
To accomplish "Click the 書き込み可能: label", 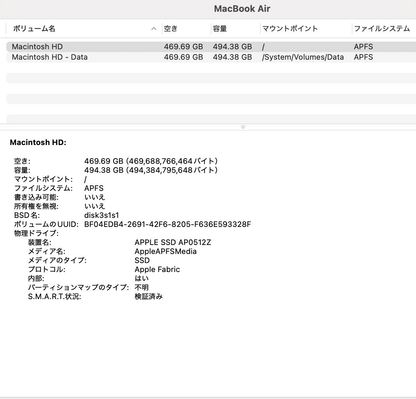I will 36,197.
